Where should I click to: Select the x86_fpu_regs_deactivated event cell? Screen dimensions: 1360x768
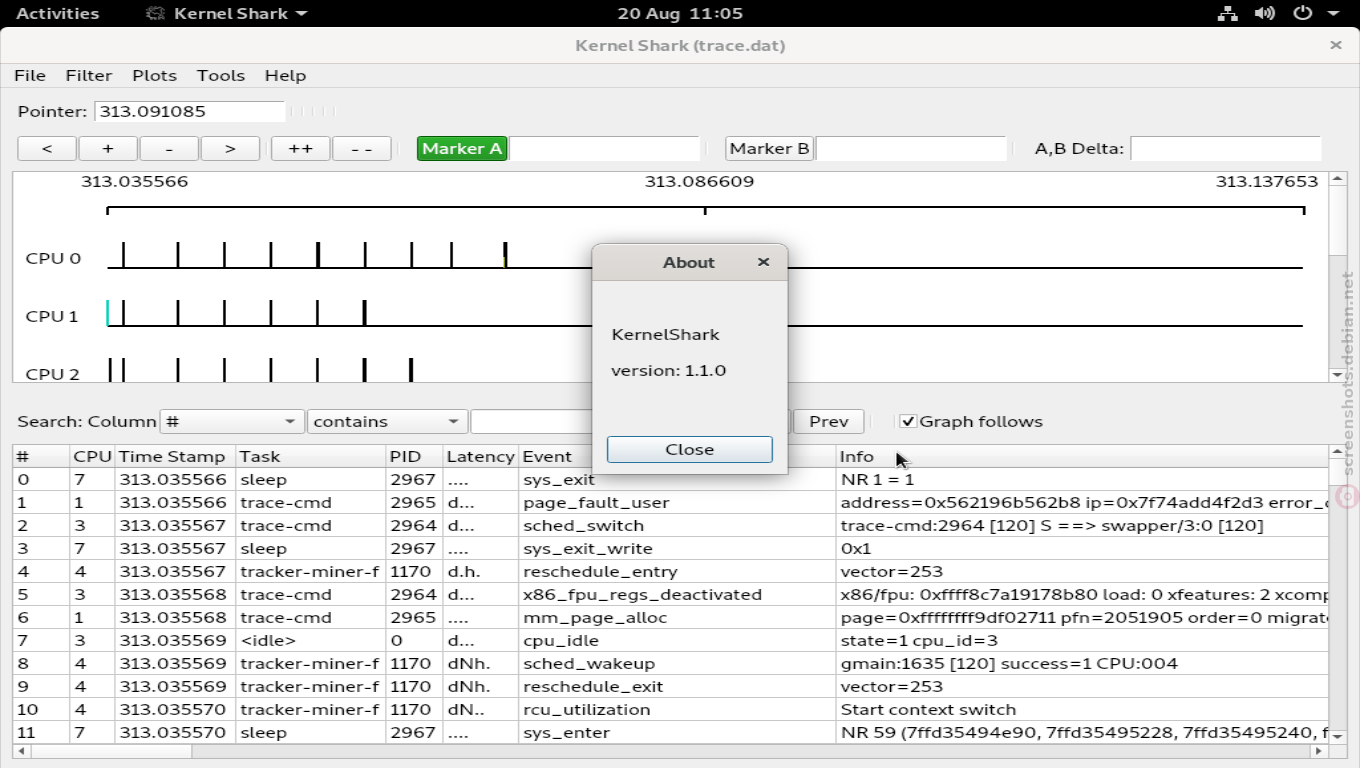[678, 594]
